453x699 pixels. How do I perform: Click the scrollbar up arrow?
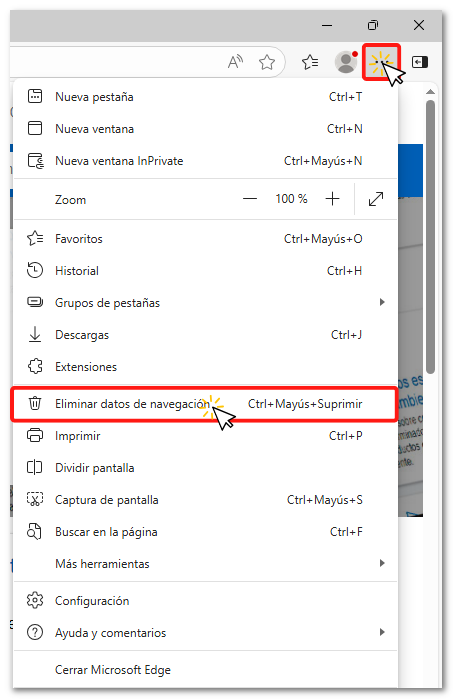[x=430, y=92]
